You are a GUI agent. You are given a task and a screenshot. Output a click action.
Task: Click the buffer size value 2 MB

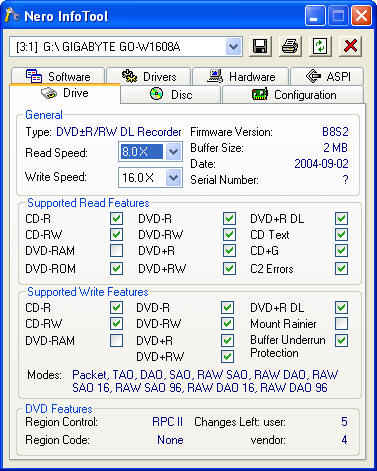click(336, 148)
